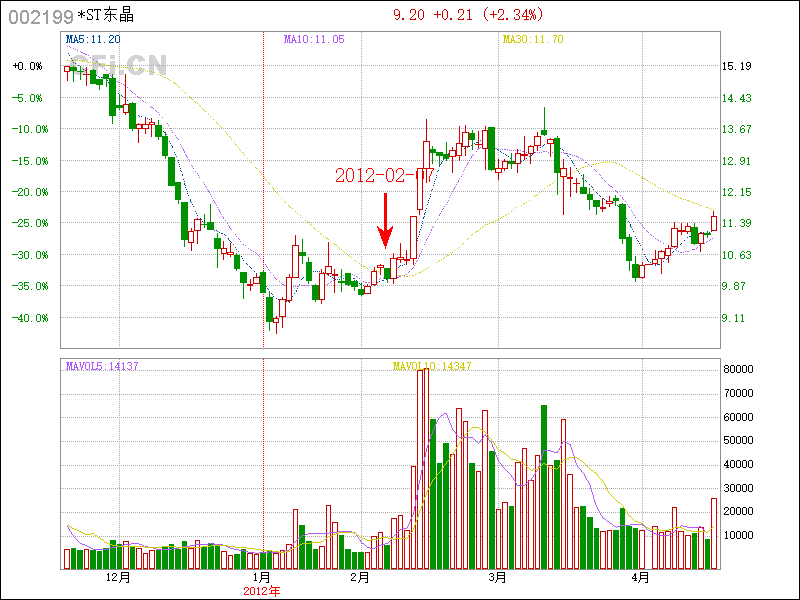Click the stock code 002199
Viewport: 800px width, 600px height.
(39, 16)
